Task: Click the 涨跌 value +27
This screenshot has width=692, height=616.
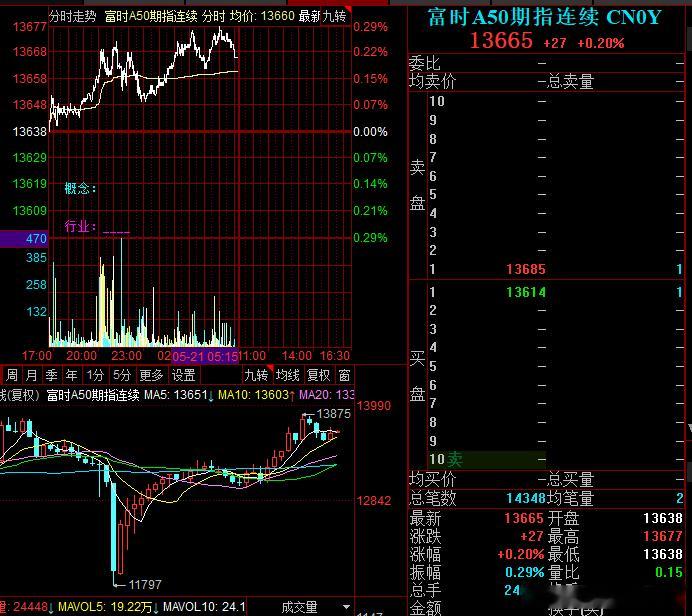Action: (x=532, y=536)
